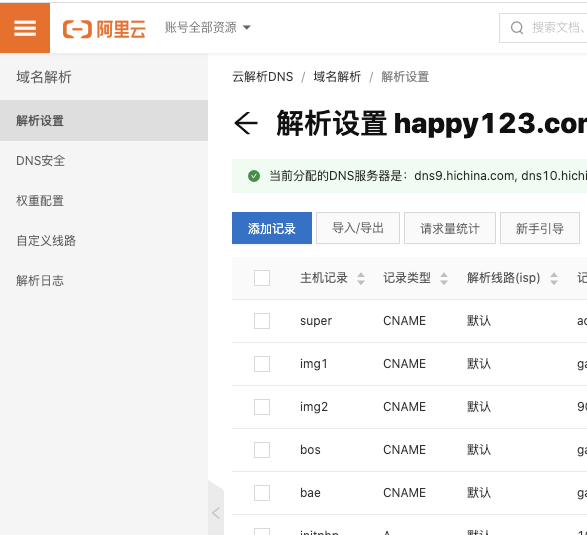The height and width of the screenshot is (535, 587).
Task: Click the 解析设置 happy123 page title
Action: [431, 123]
